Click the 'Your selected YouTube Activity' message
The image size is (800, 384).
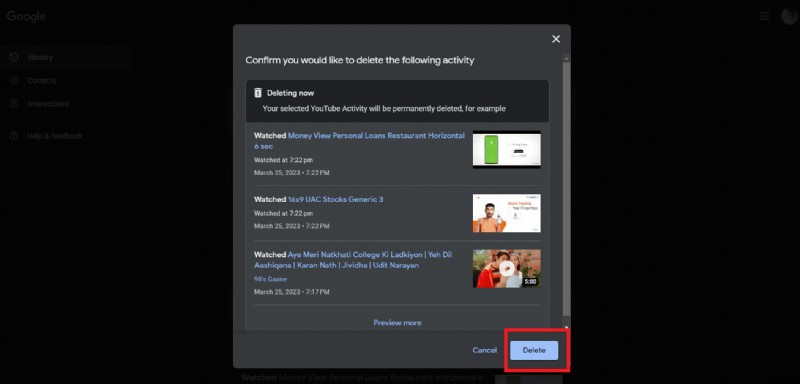(384, 109)
